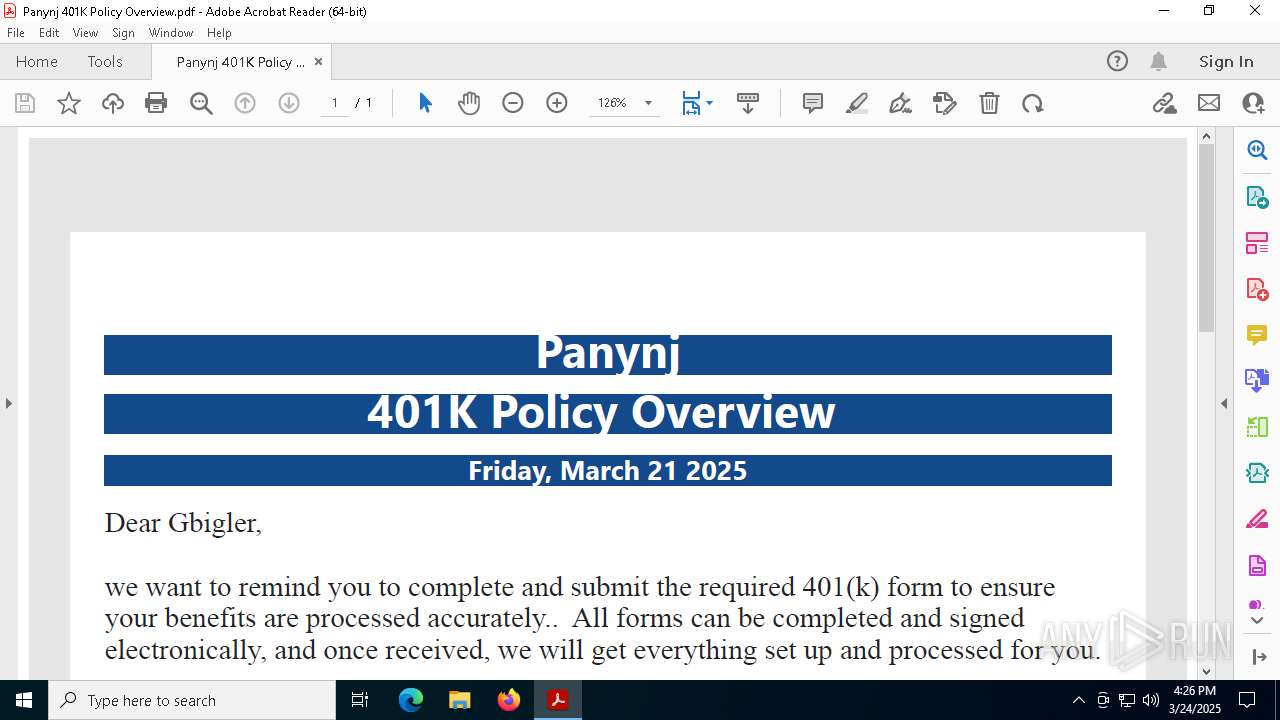Image resolution: width=1280 pixels, height=720 pixels.
Task: Send file by email envelope icon
Action: [1209, 103]
